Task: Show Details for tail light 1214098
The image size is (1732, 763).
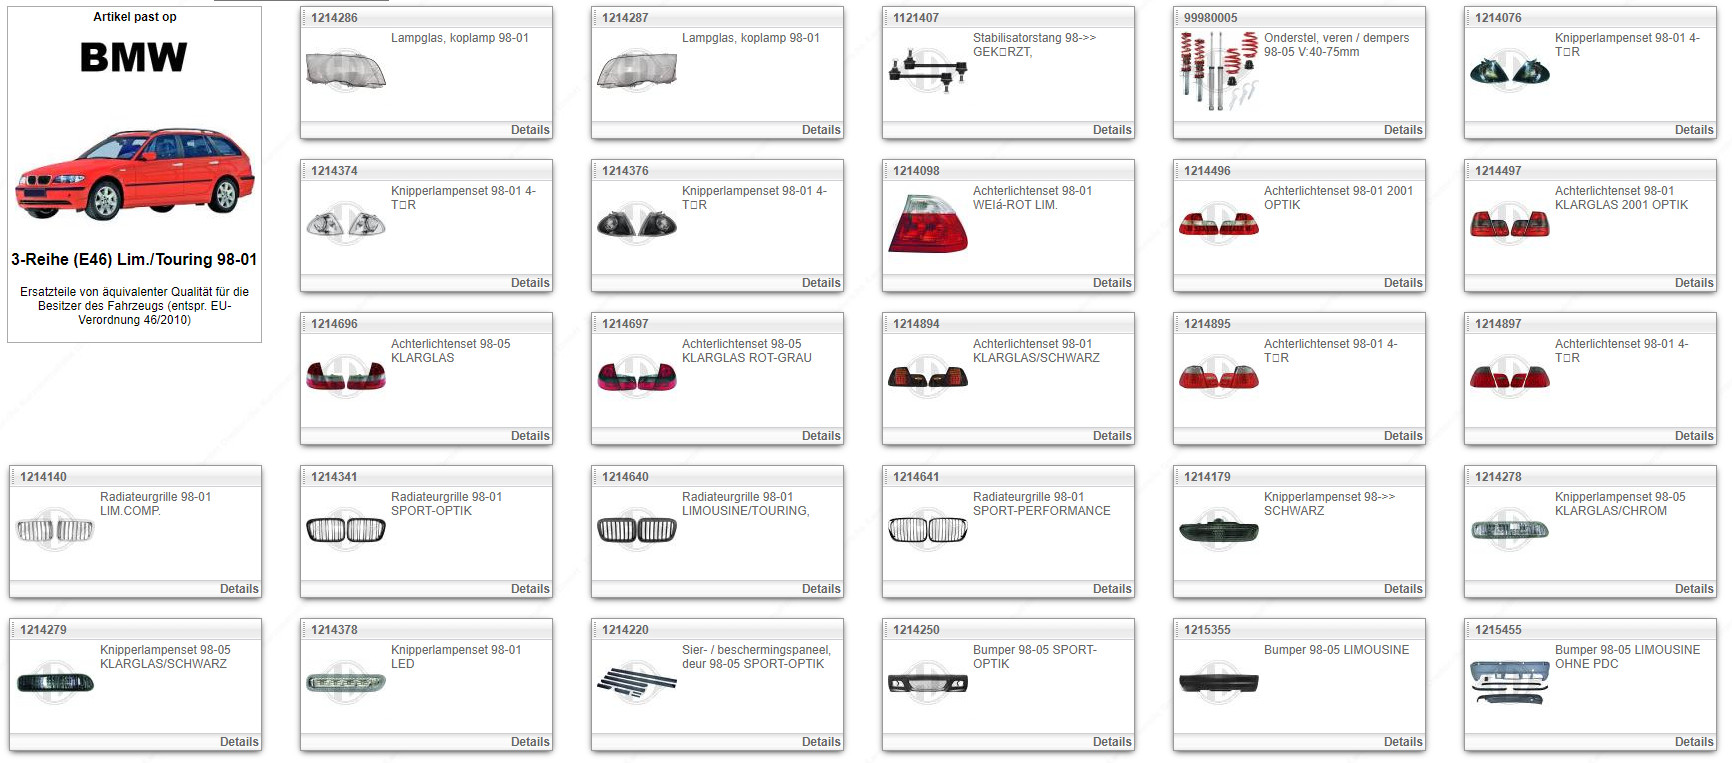Action: [1112, 283]
